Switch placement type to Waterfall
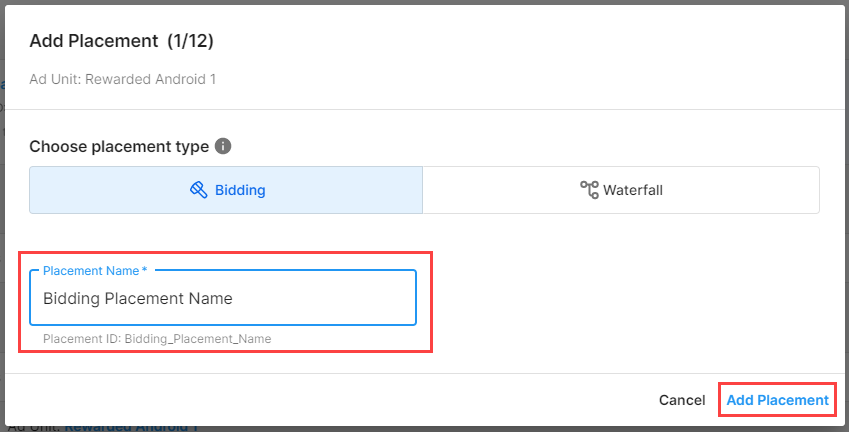 tap(620, 190)
